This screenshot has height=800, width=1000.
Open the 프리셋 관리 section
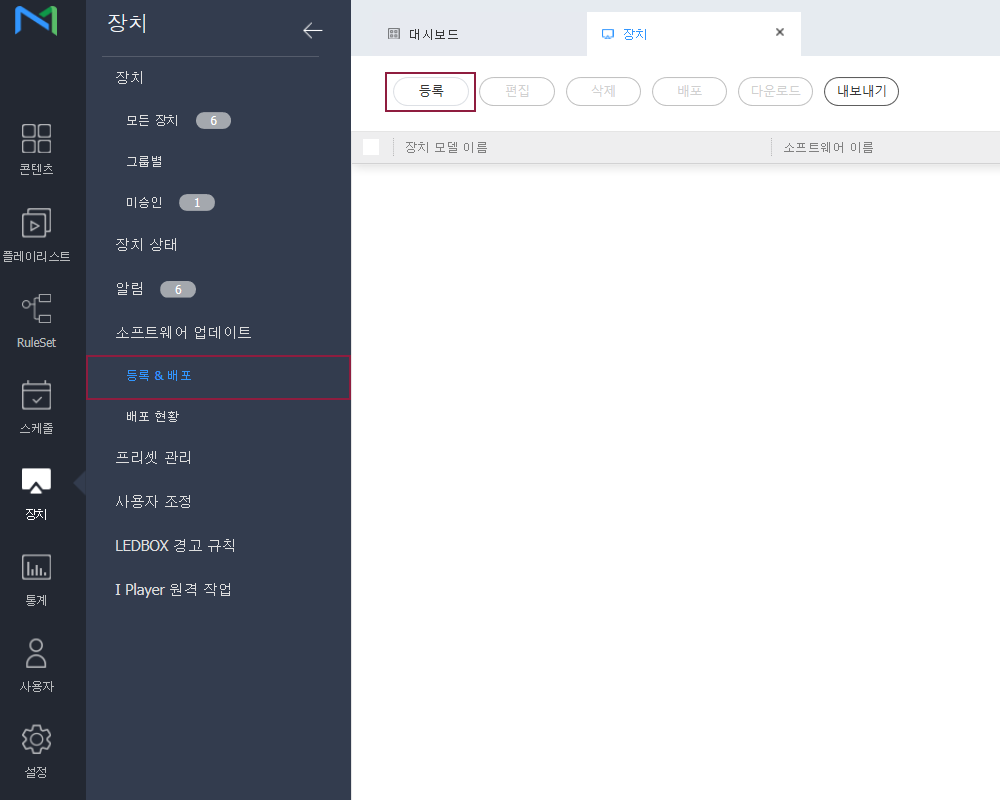point(153,457)
